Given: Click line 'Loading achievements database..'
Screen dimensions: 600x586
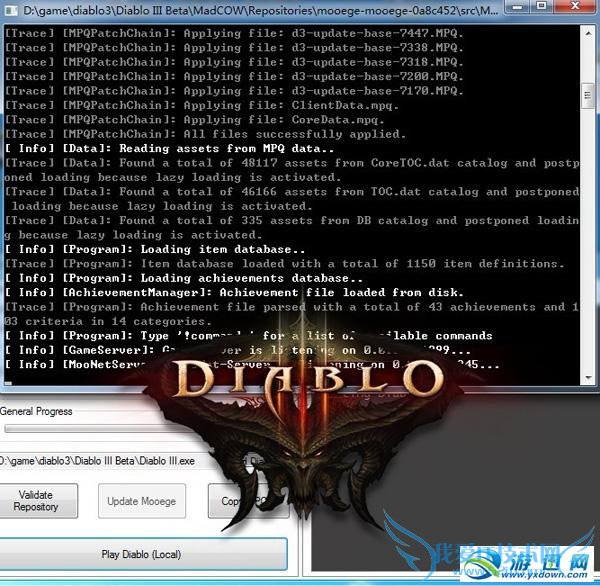Looking at the screenshot, I should coord(184,278).
